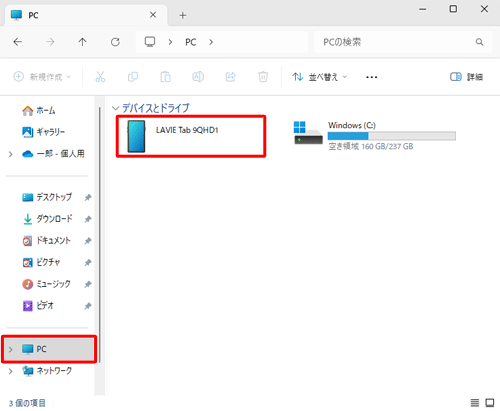
Task: Click the chevron before PC in breadcrumb
Action: coord(170,42)
